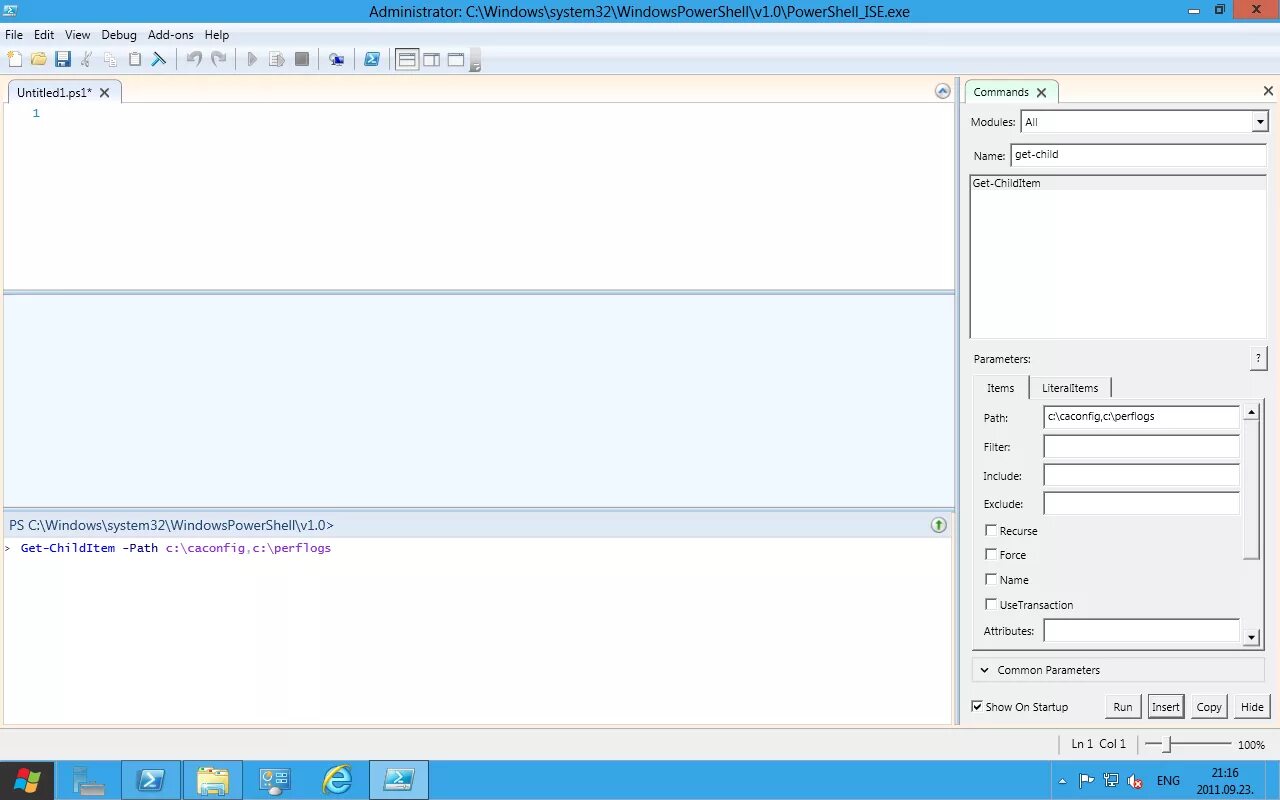
Task: Open the Modules dropdown list
Action: tap(1259, 121)
